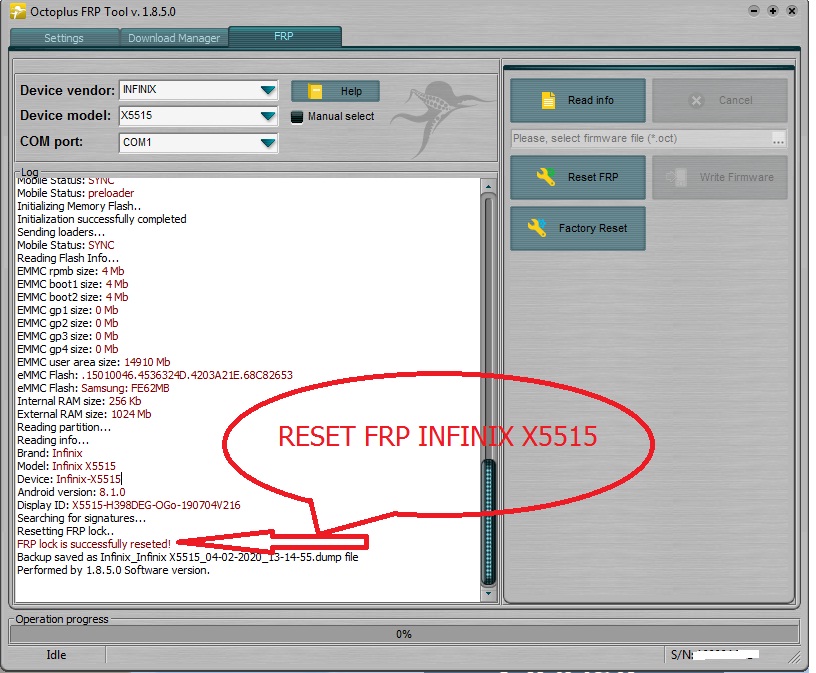
Task: Click the COM1 port combo box field
Action: pyautogui.click(x=198, y=143)
